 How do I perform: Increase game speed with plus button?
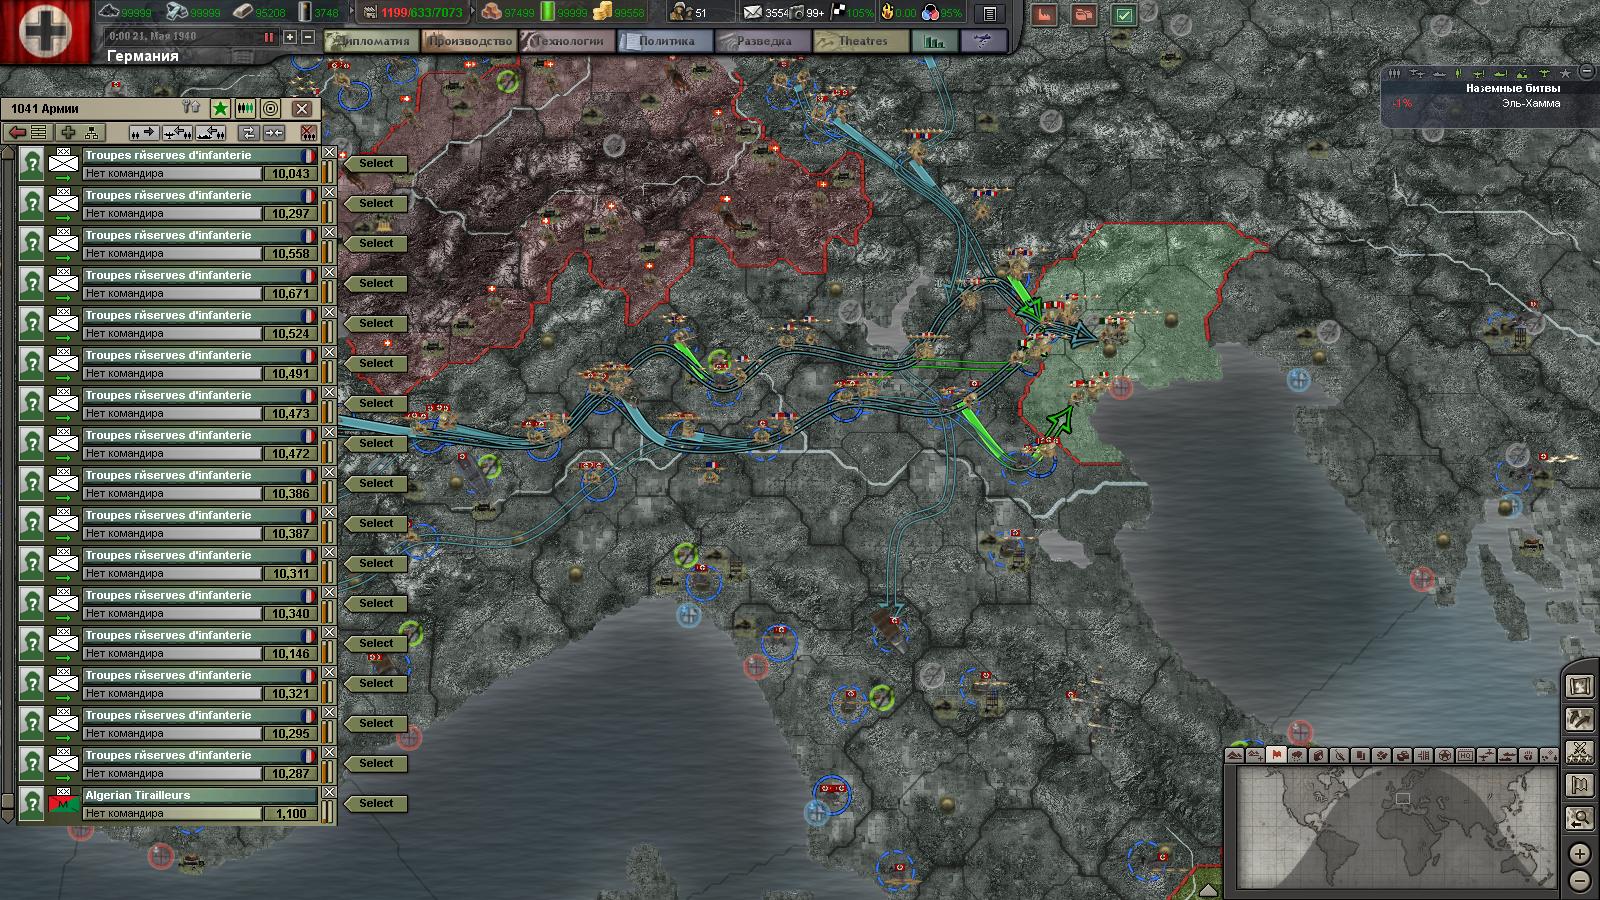pyautogui.click(x=290, y=37)
